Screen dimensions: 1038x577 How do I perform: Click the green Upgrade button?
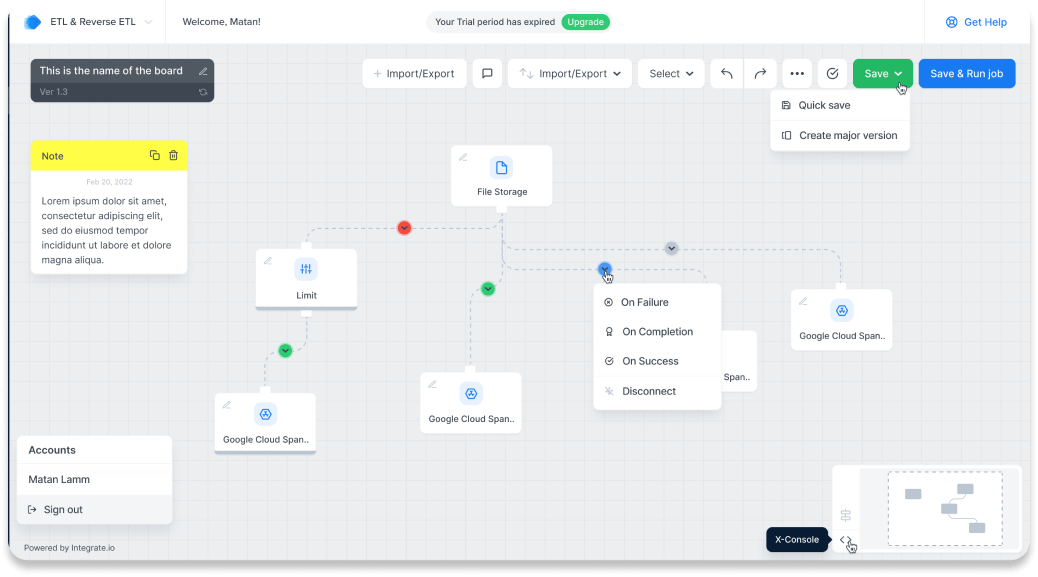tap(585, 22)
